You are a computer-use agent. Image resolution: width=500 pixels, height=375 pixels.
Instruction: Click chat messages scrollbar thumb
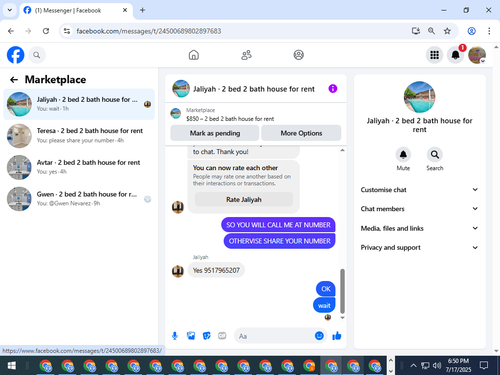click(342, 291)
